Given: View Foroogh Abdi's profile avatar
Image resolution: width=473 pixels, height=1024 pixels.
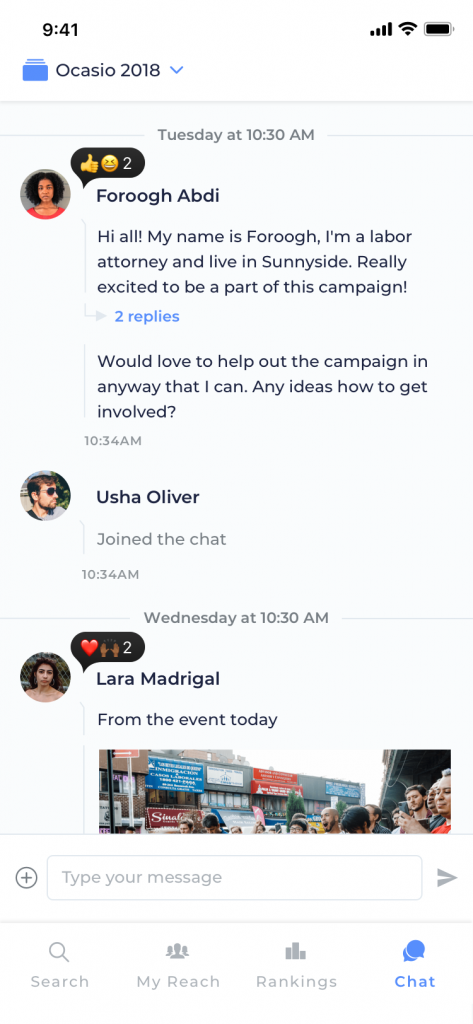Looking at the screenshot, I should [x=45, y=194].
